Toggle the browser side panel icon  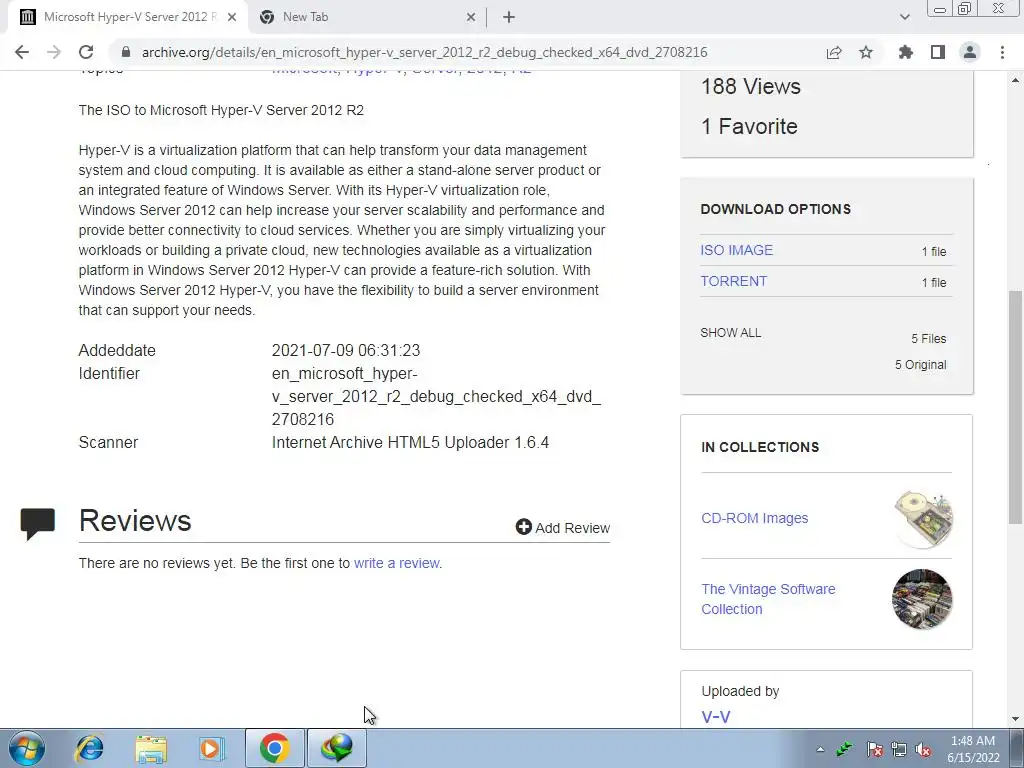tap(938, 52)
